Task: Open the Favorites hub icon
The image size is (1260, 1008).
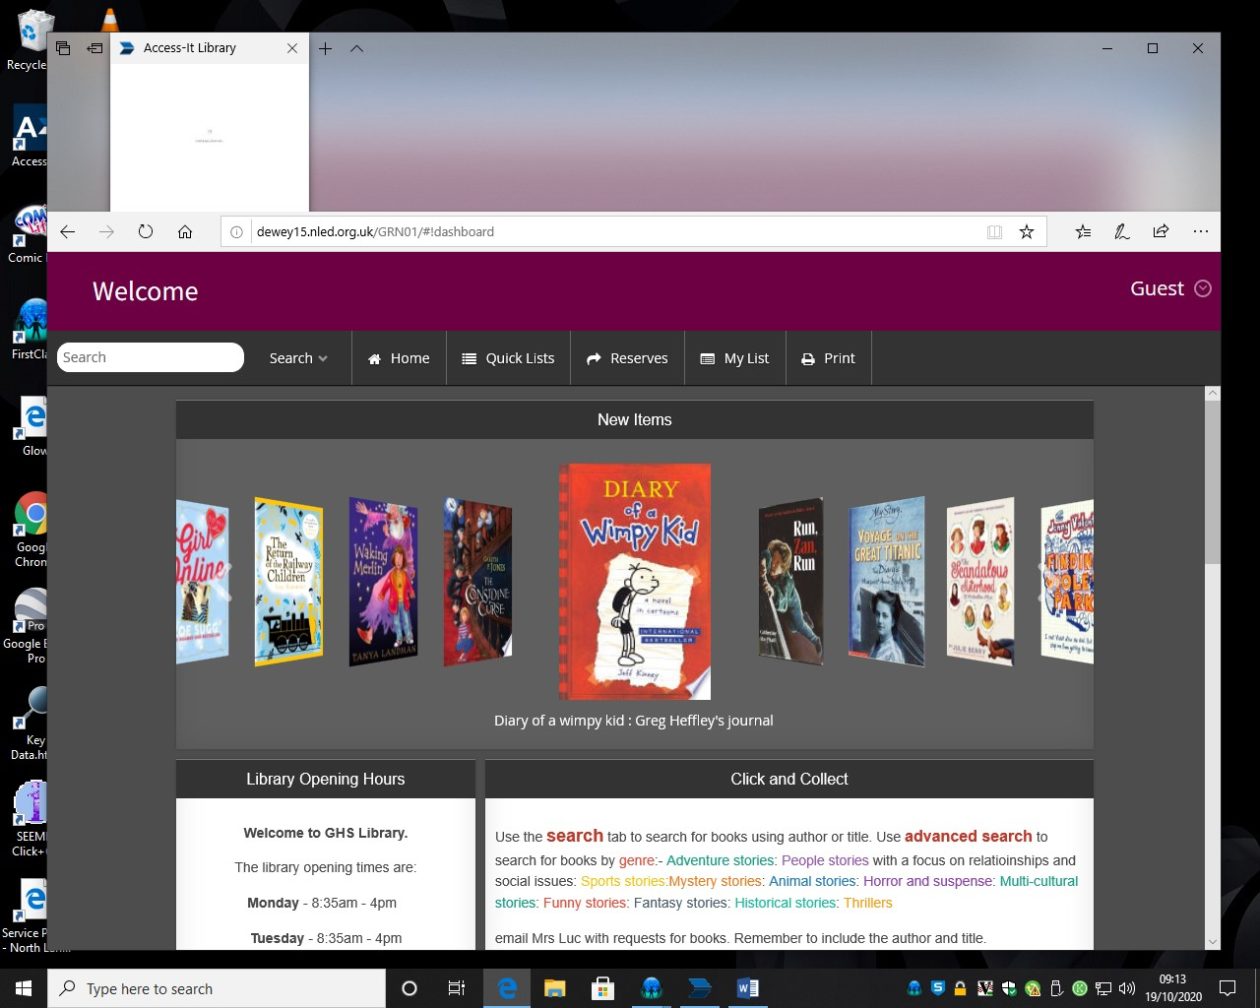Action: tap(1083, 231)
